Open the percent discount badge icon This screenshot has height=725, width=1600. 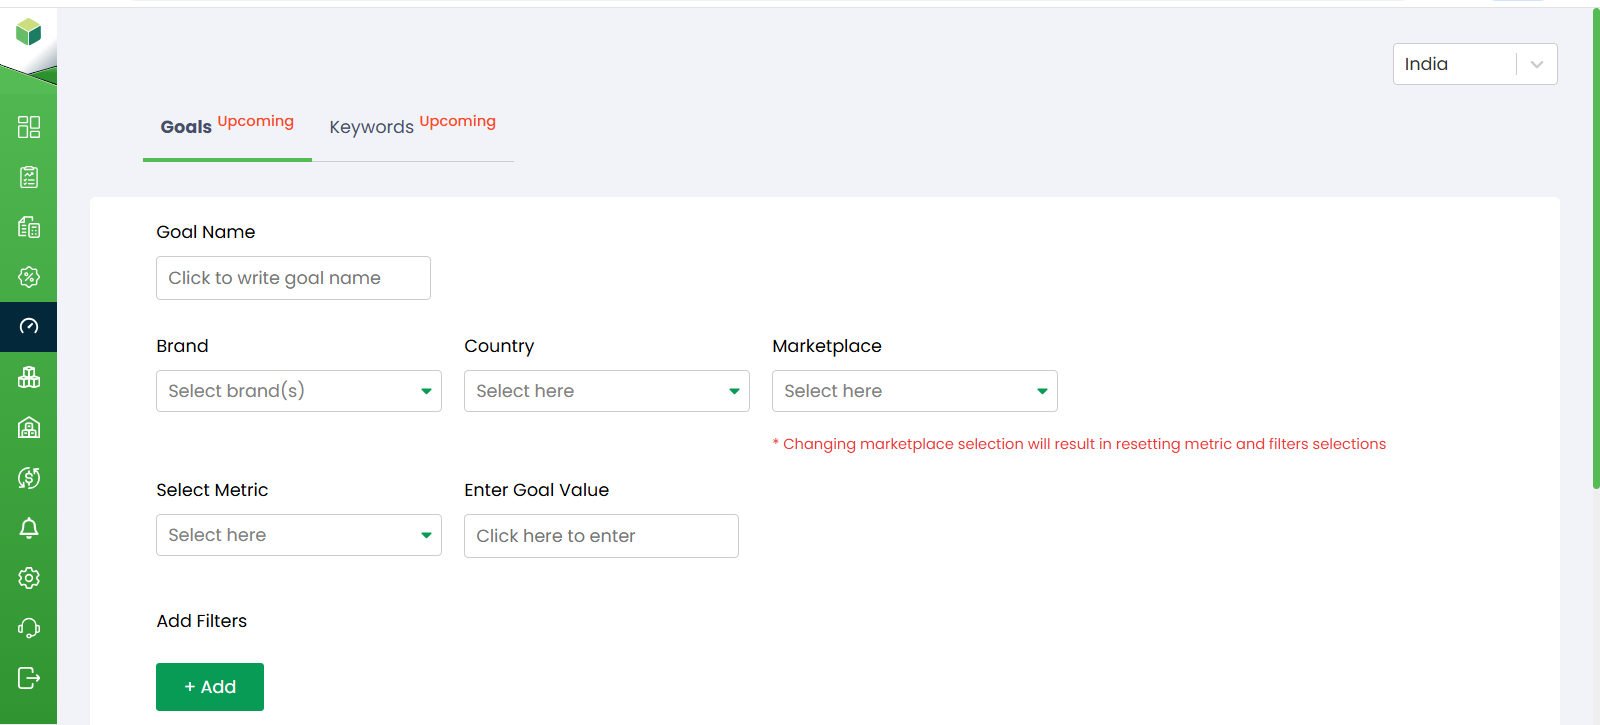[x=29, y=277]
